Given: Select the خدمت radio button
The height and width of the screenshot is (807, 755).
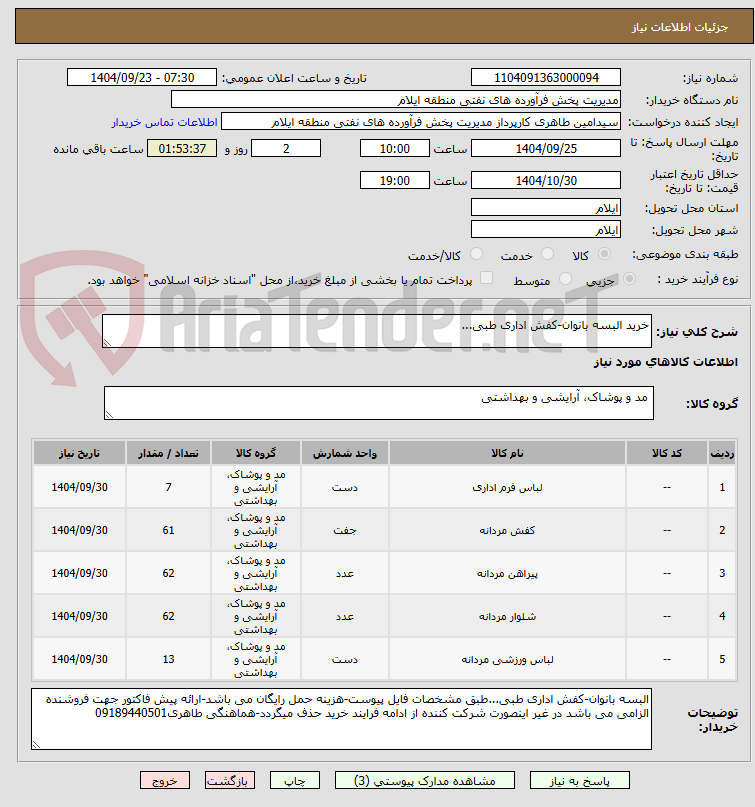Looking at the screenshot, I should [548, 254].
